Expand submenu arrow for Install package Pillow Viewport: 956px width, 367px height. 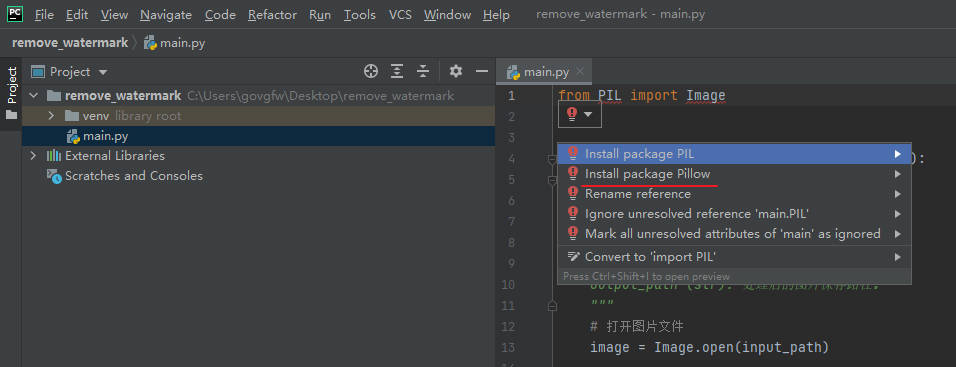pyautogui.click(x=897, y=174)
